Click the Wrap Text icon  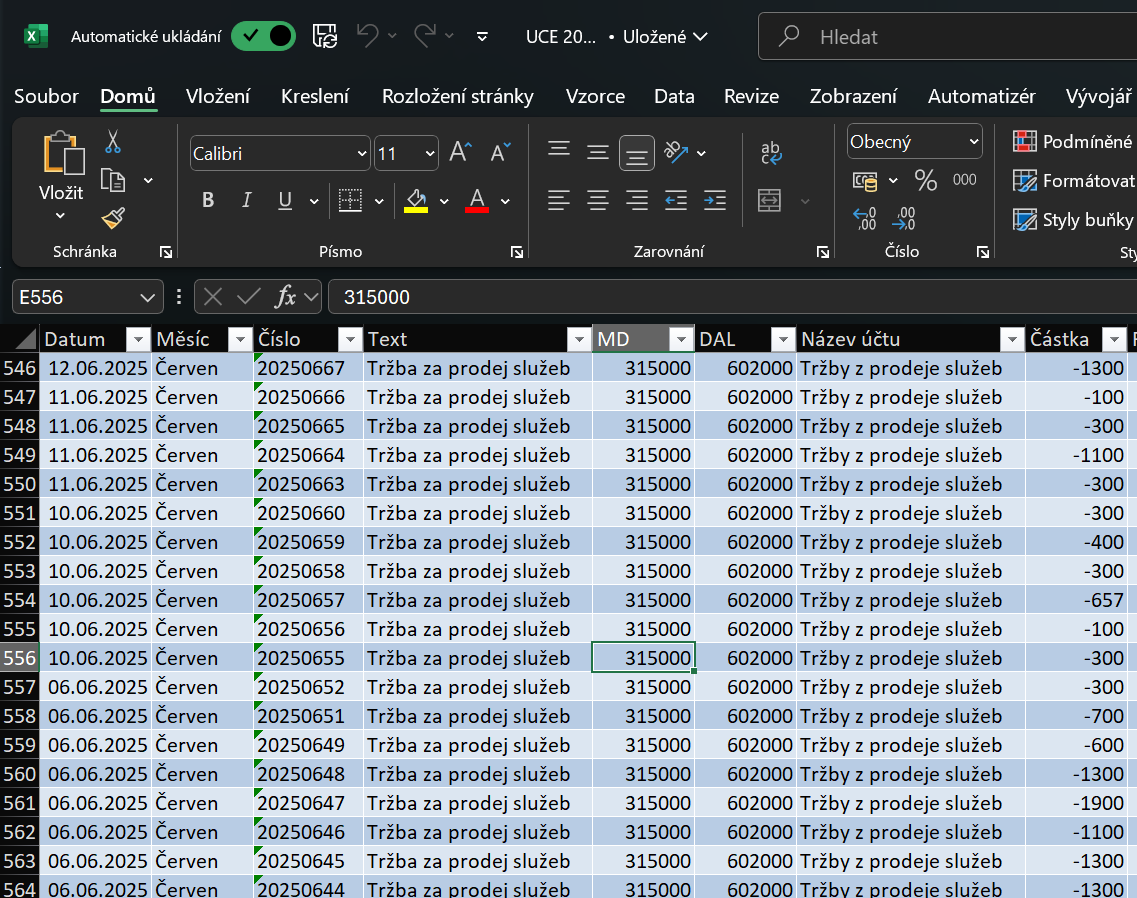coord(771,153)
